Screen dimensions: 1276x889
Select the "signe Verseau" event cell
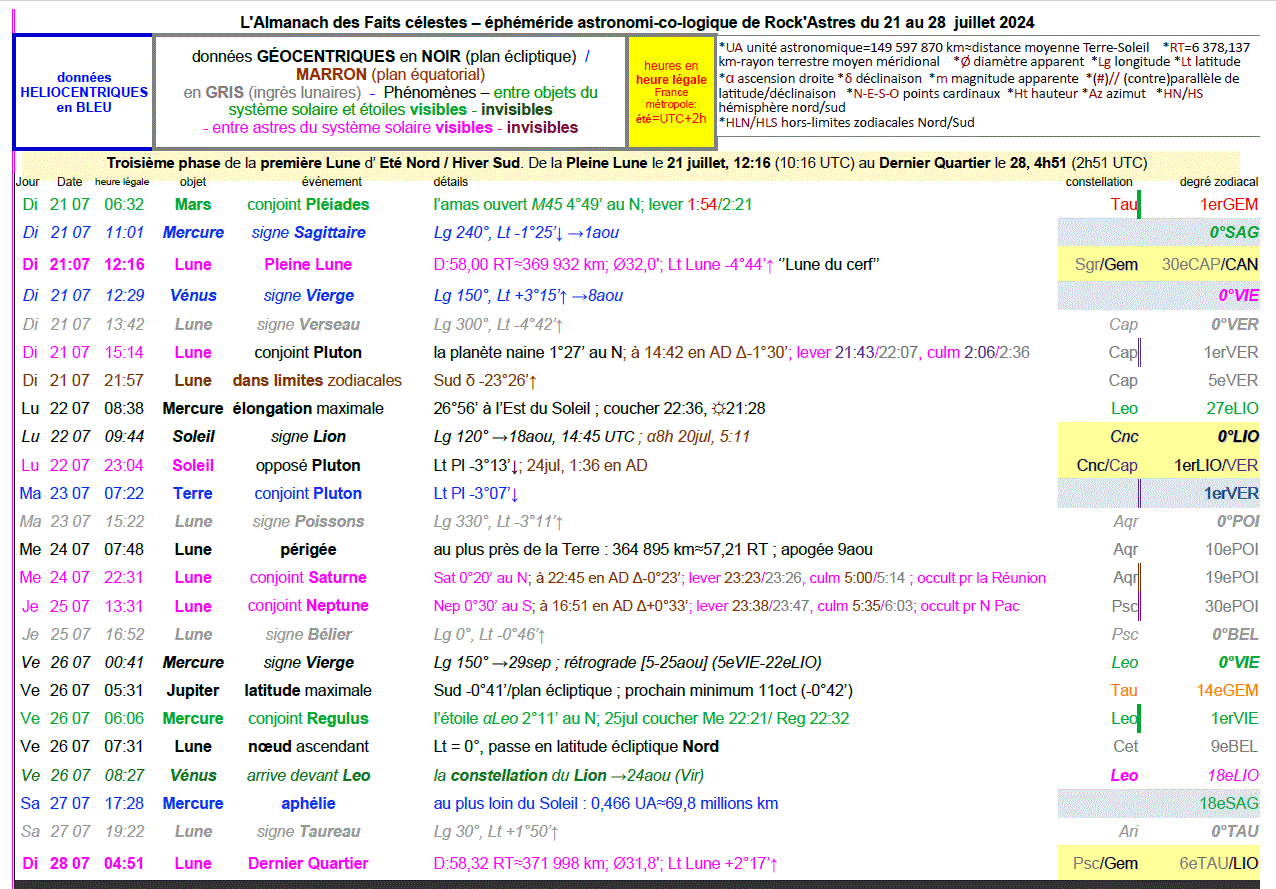click(x=308, y=324)
